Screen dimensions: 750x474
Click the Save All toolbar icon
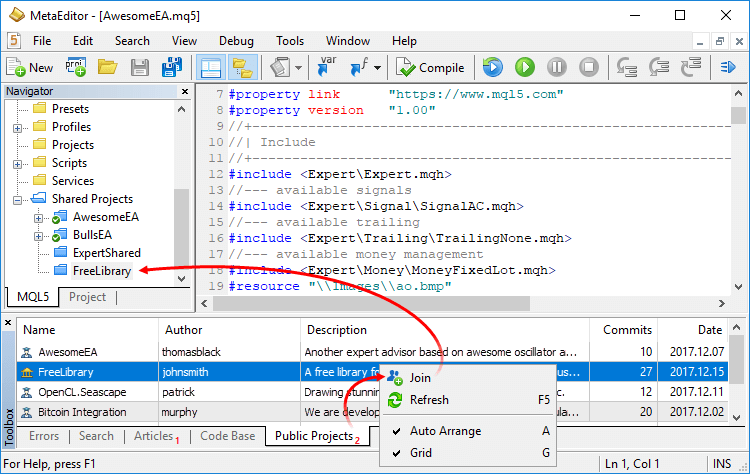coord(172,67)
